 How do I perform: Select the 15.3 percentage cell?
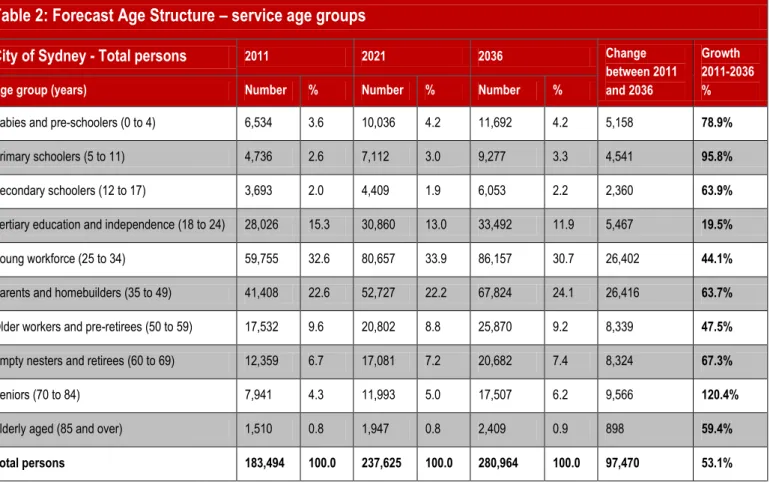319,225
